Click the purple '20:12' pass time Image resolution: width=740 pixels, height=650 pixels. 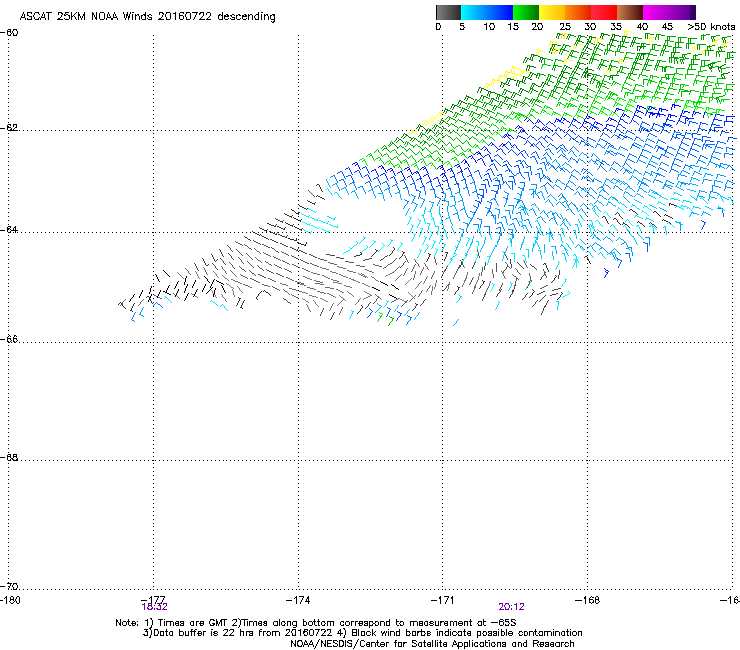click(x=511, y=607)
